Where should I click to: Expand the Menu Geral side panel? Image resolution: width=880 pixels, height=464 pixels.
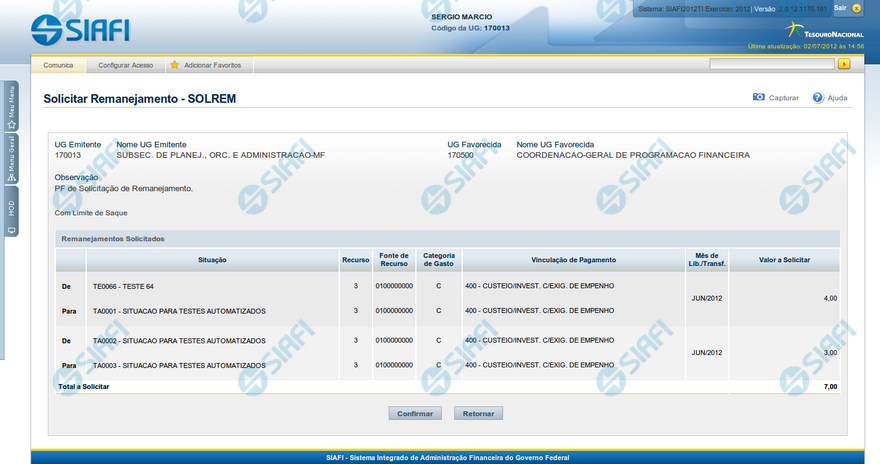pos(11,158)
